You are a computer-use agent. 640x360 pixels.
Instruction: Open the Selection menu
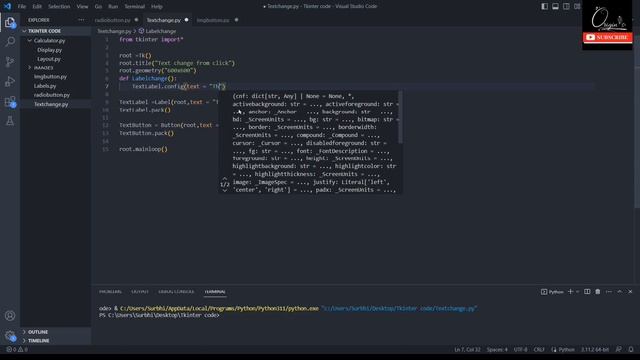59,7
